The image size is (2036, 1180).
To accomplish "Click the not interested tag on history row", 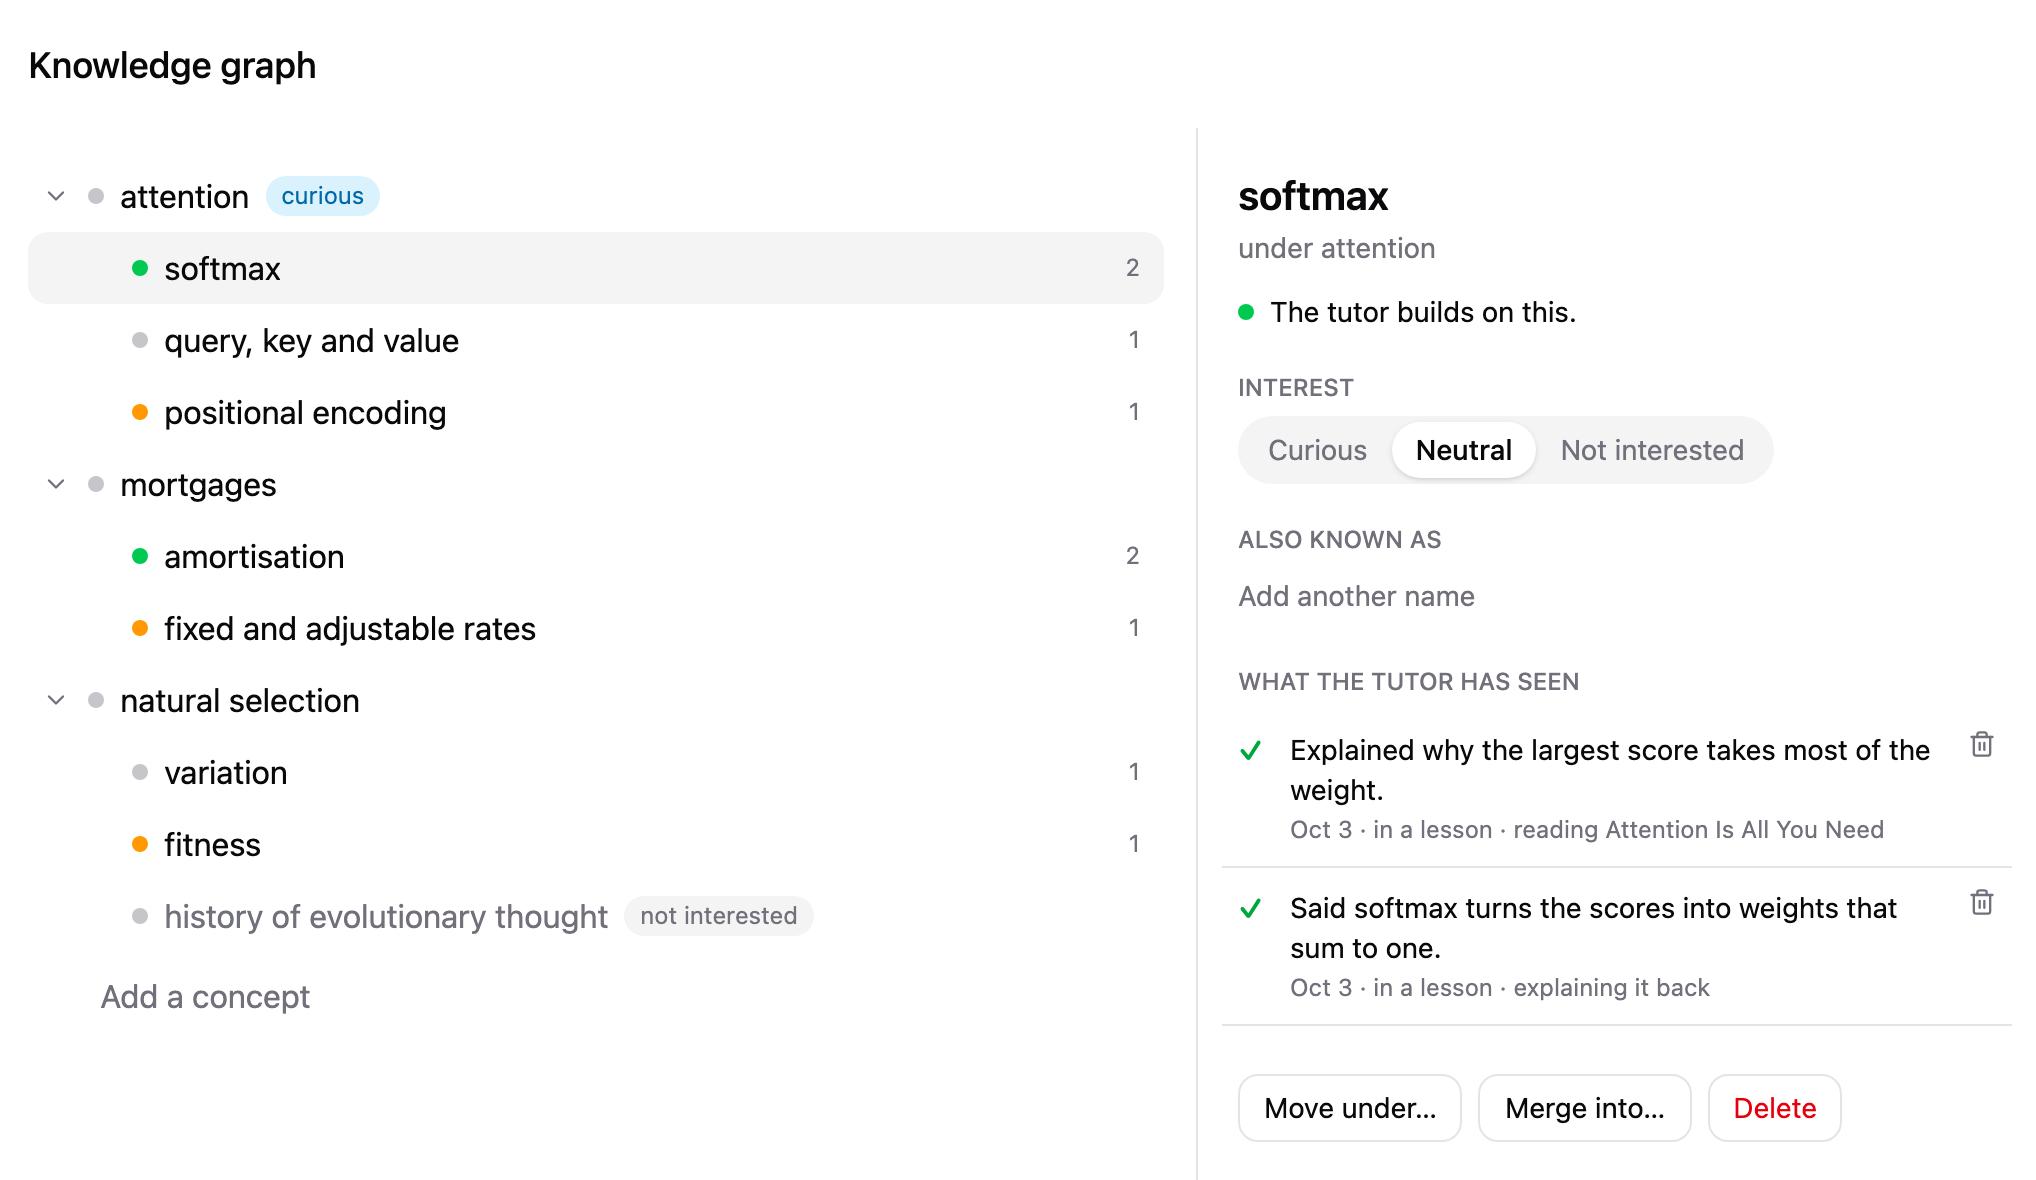I will click(718, 916).
